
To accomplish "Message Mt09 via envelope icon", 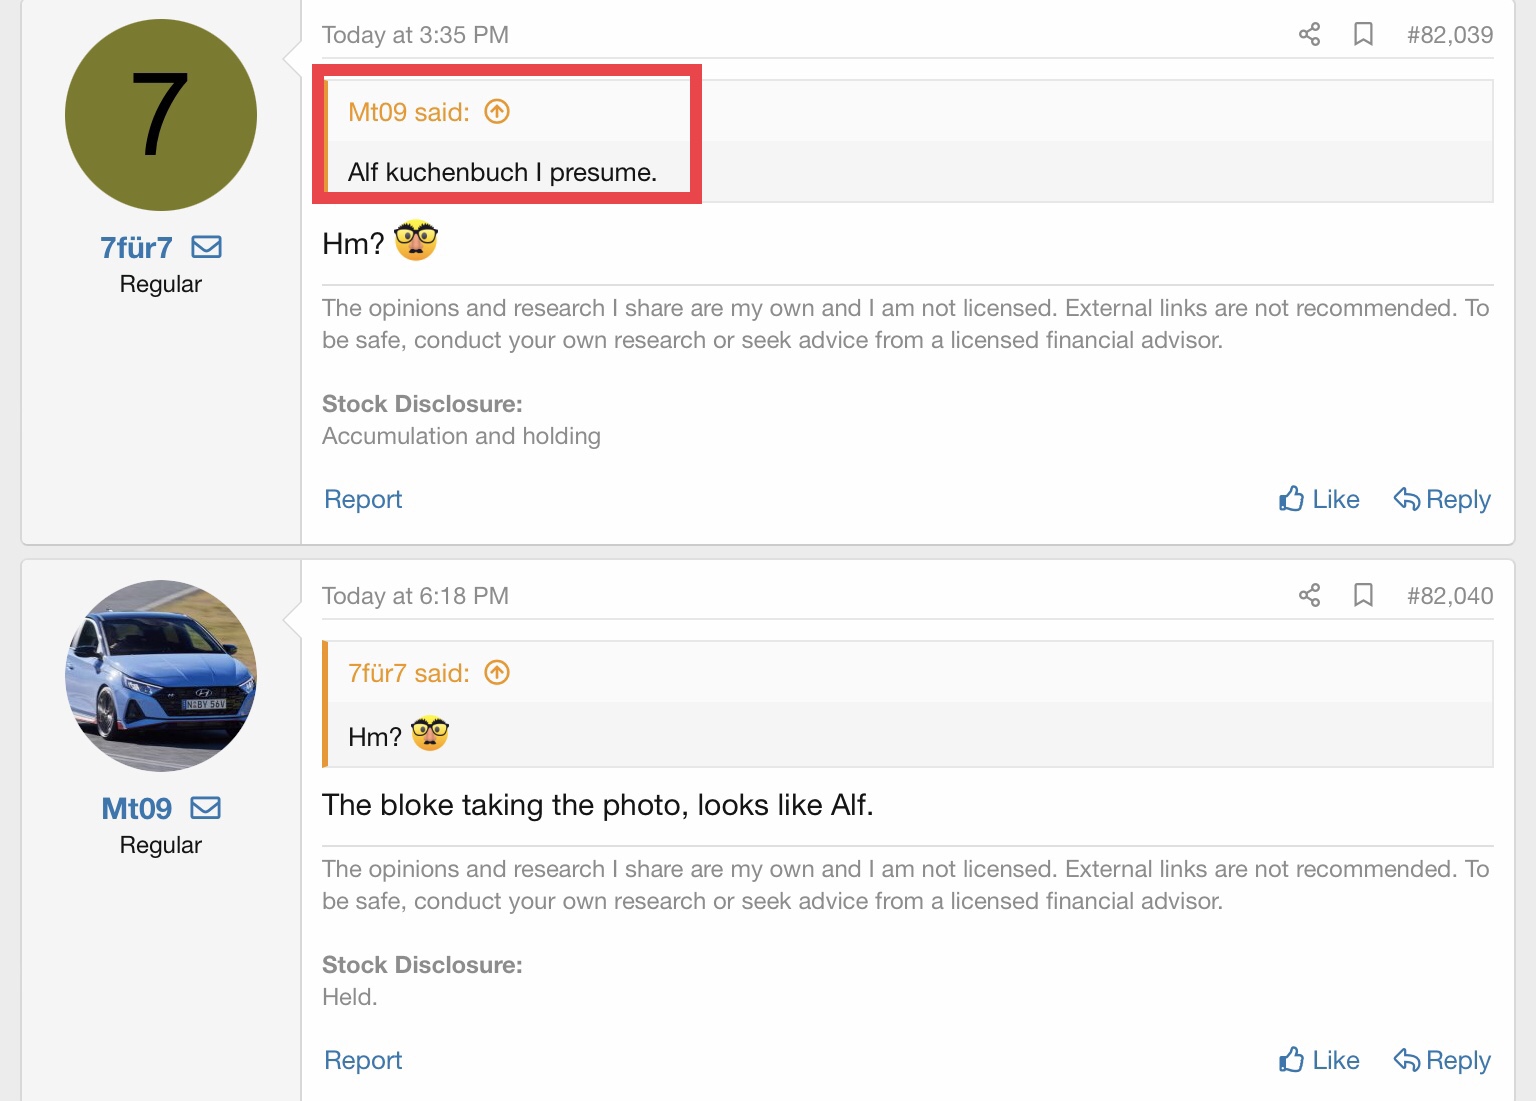I will click(206, 808).
